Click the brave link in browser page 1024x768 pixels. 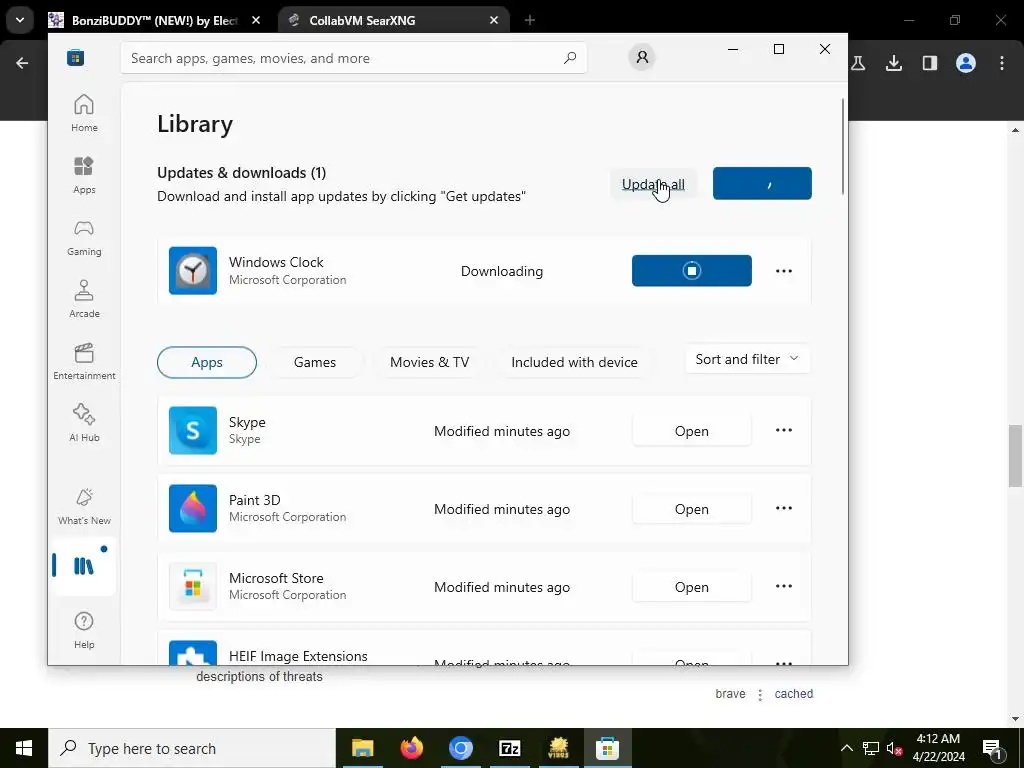(x=730, y=694)
